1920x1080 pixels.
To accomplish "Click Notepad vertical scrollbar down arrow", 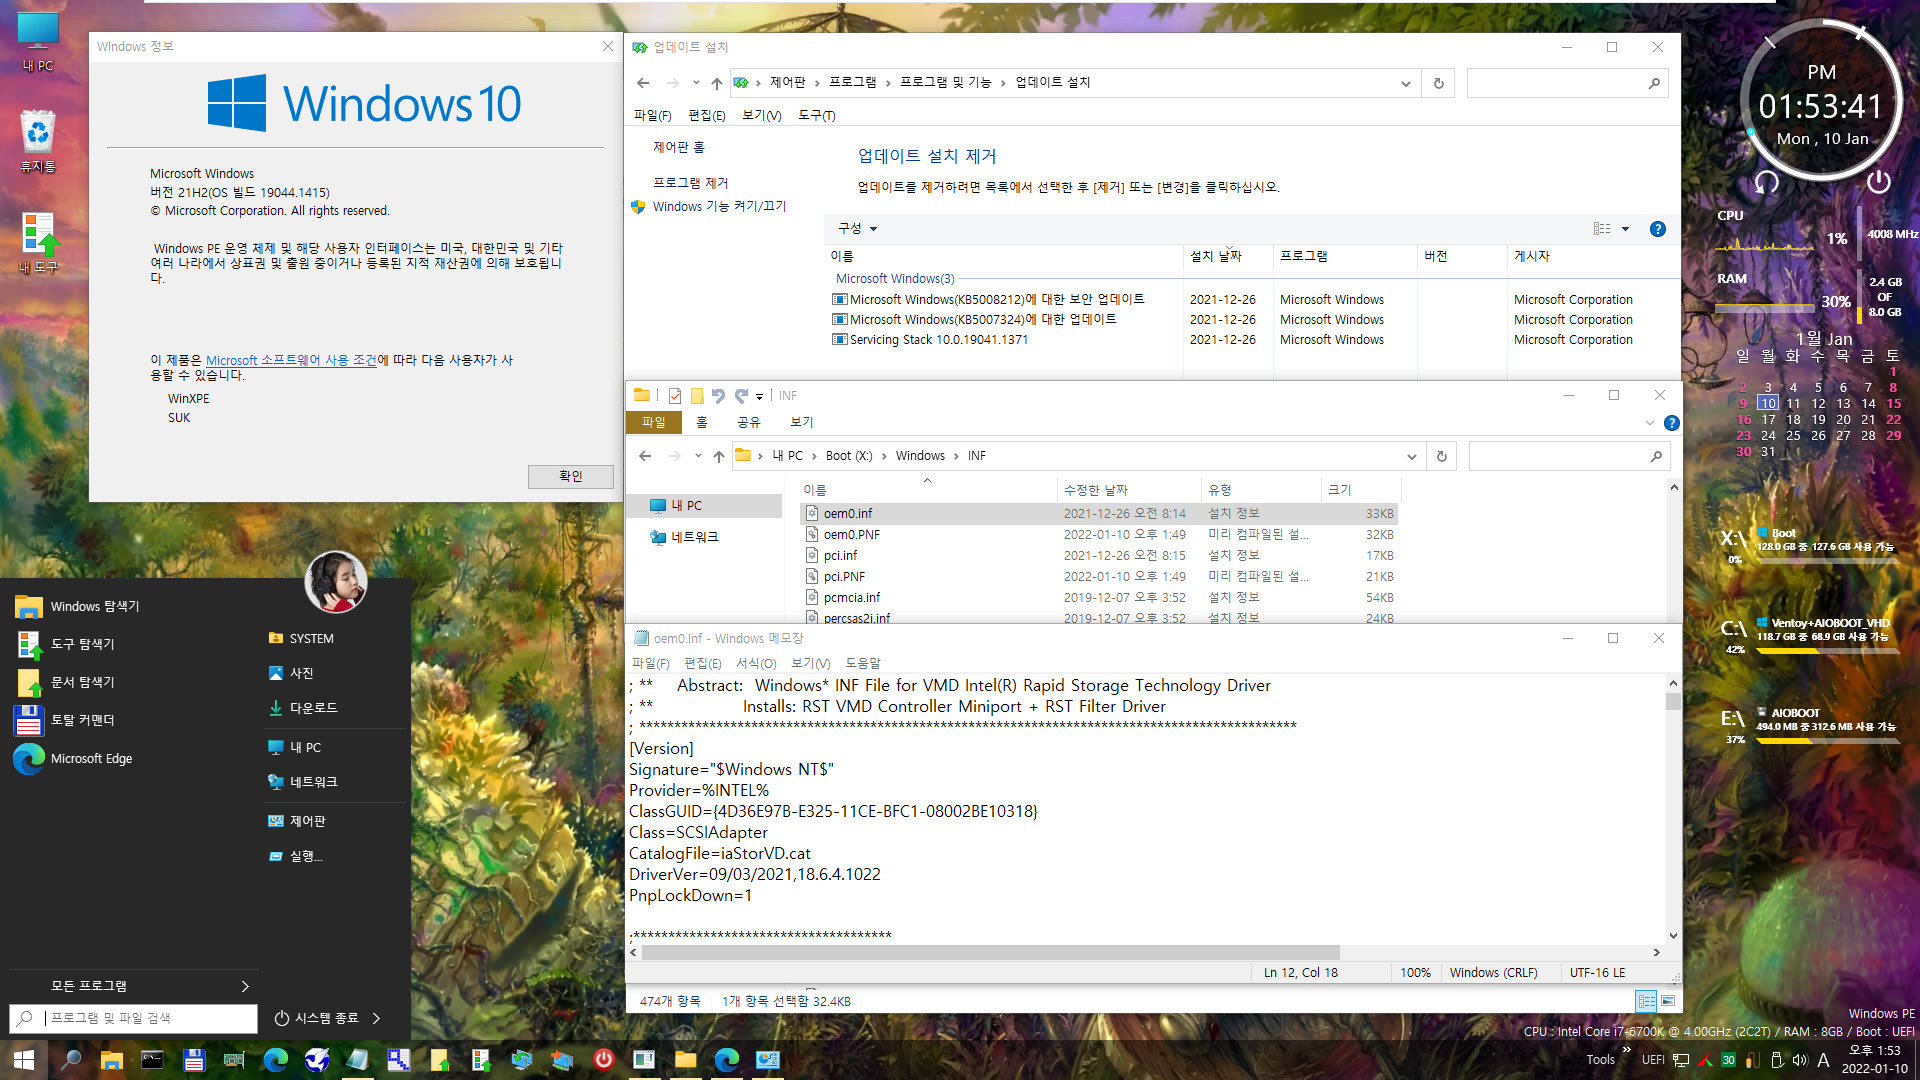I will click(1673, 936).
